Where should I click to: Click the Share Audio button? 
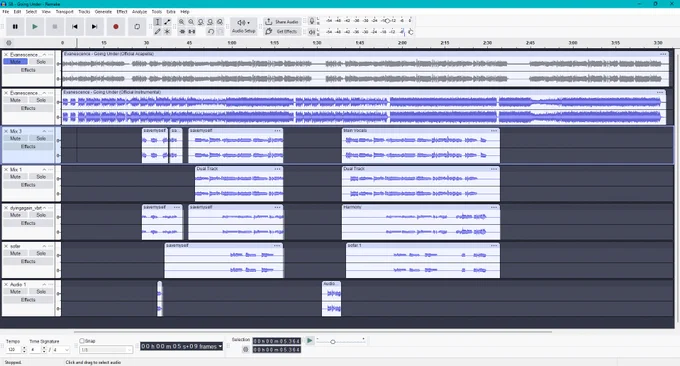[282, 22]
